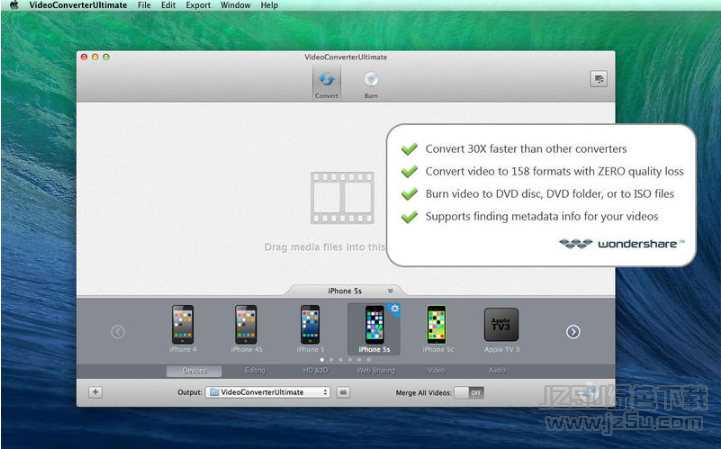Select the Convert mode icon
Image resolution: width=721 pixels, height=449 pixels.
pyautogui.click(x=326, y=83)
